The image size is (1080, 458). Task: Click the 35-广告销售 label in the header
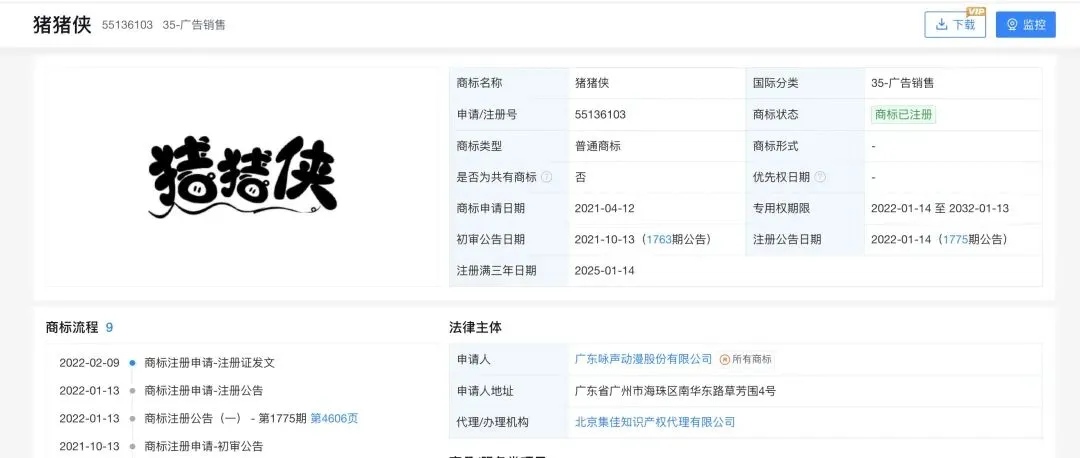(194, 25)
